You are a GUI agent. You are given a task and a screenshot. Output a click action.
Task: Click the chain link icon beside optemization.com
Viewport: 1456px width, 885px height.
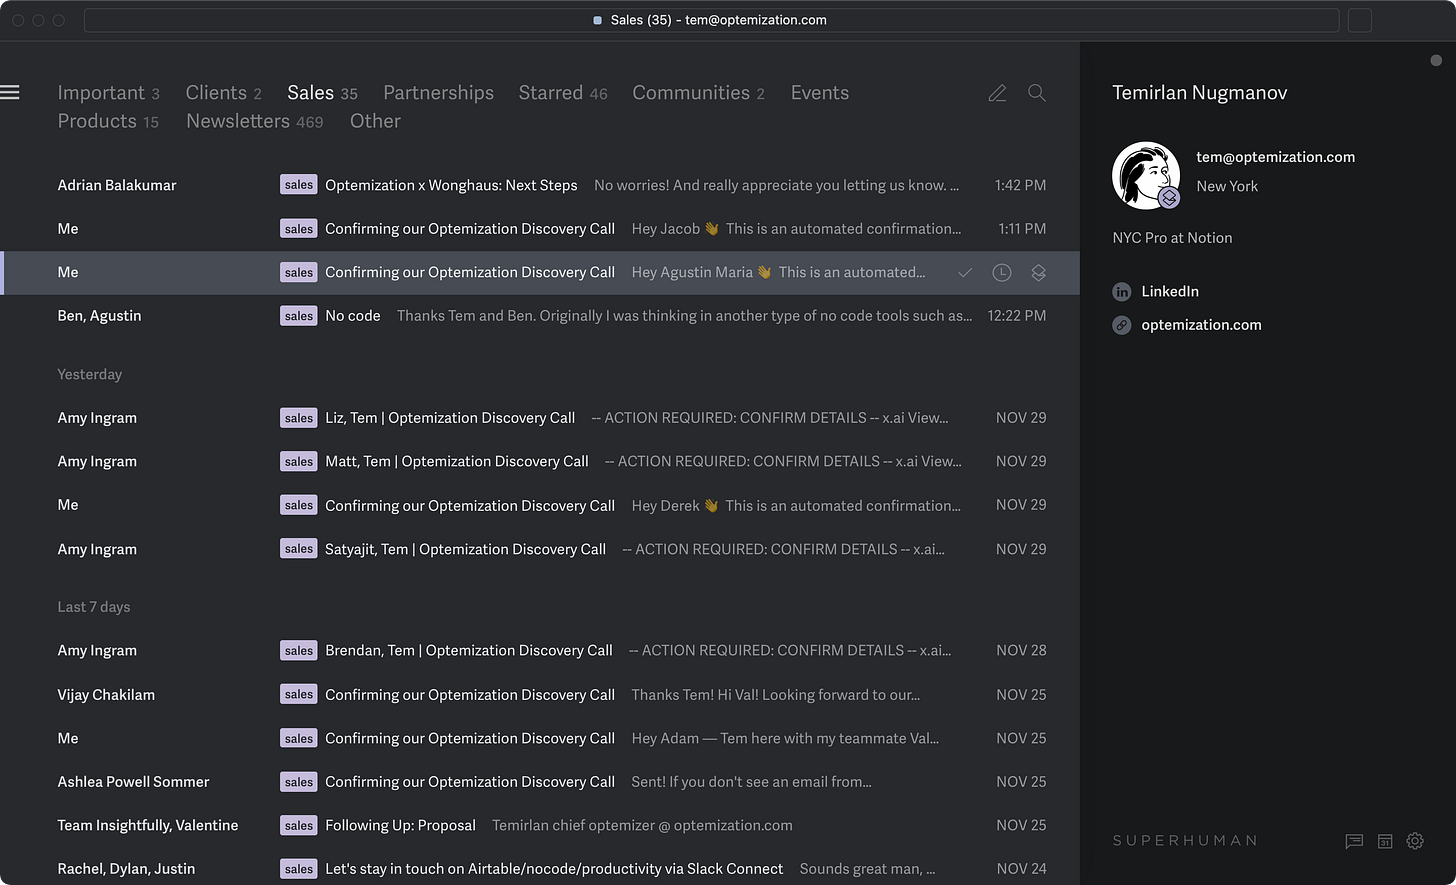(x=1122, y=325)
